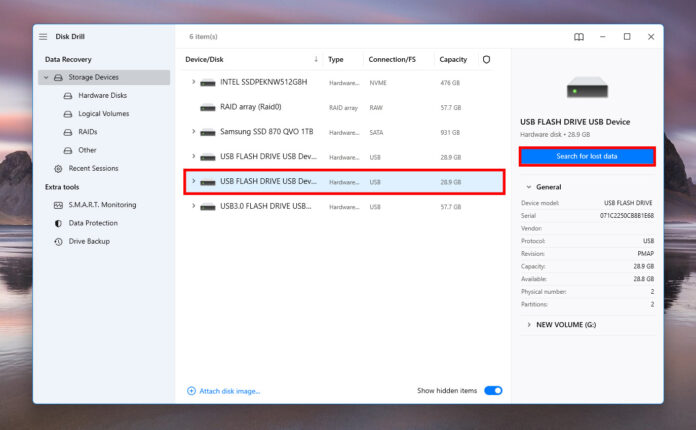The height and width of the screenshot is (430, 696).
Task: Expand the Samsung SSD 870 QVO 1TB row
Action: pos(193,131)
